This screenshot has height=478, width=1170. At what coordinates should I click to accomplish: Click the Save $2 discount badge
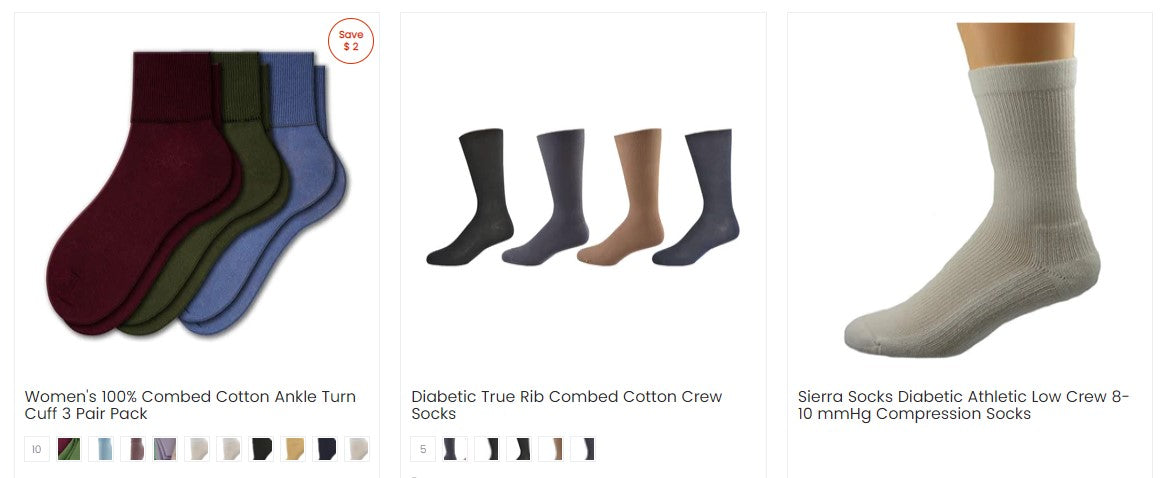coord(351,41)
